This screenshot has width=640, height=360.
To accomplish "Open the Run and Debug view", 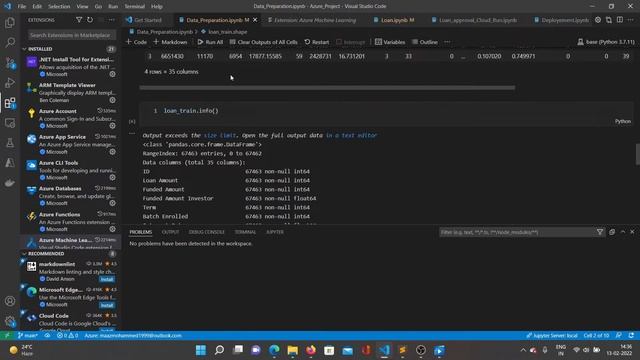I will [x=10, y=82].
